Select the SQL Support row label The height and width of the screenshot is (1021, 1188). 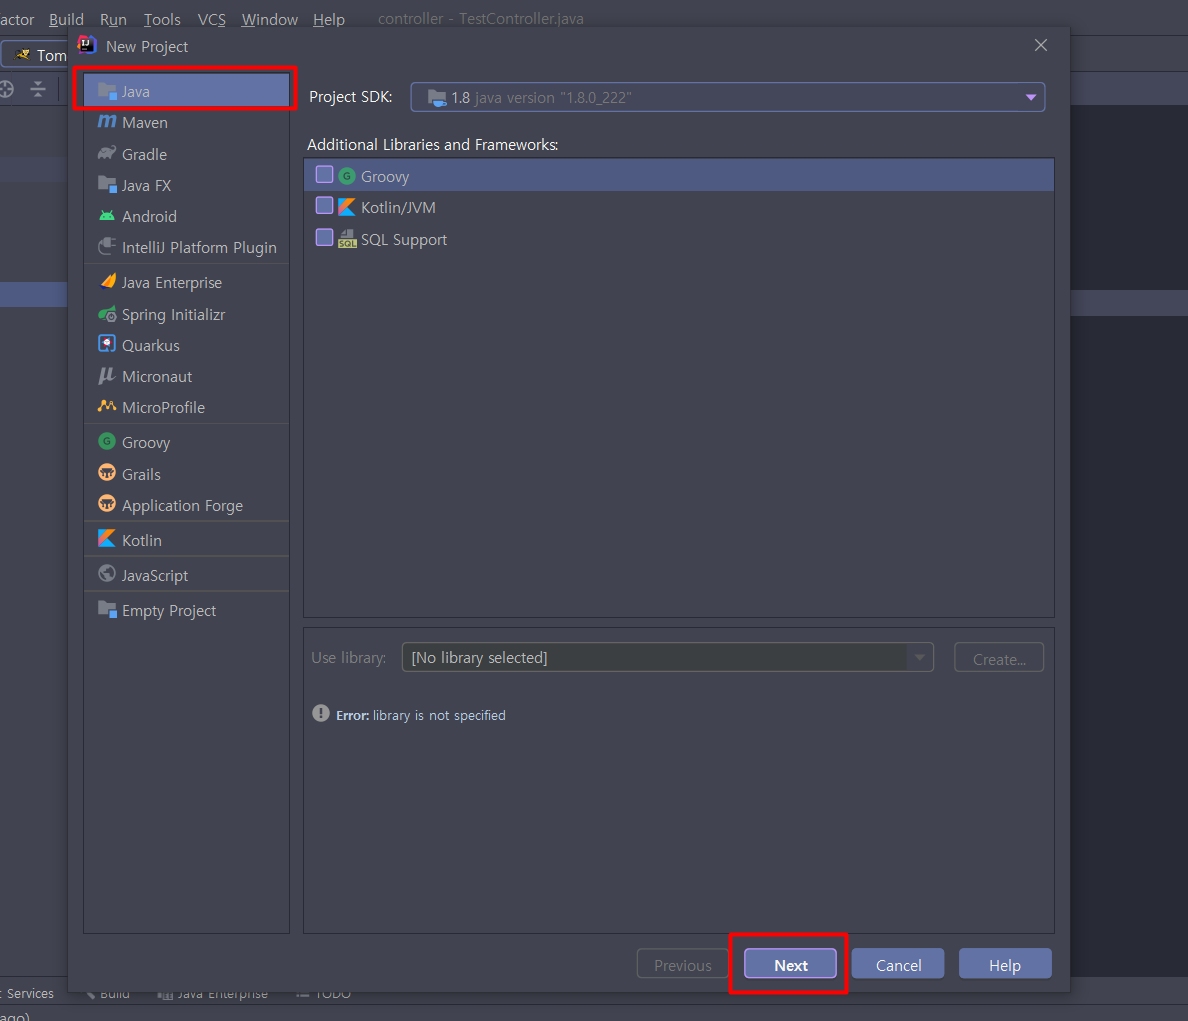(404, 239)
